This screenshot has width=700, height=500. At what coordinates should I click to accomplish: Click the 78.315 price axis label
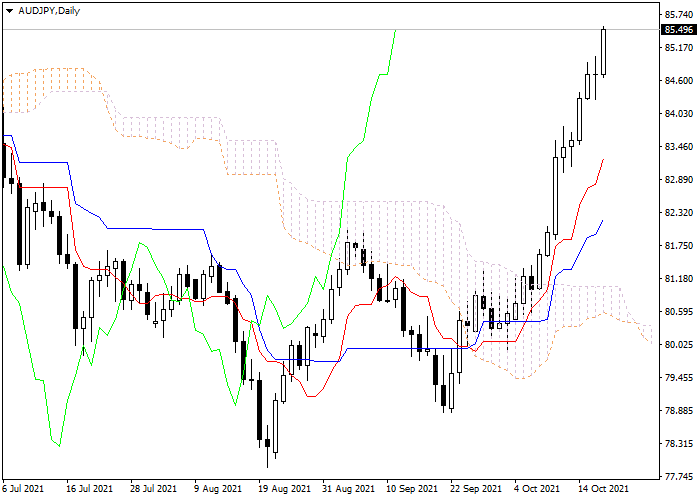[x=678, y=444]
